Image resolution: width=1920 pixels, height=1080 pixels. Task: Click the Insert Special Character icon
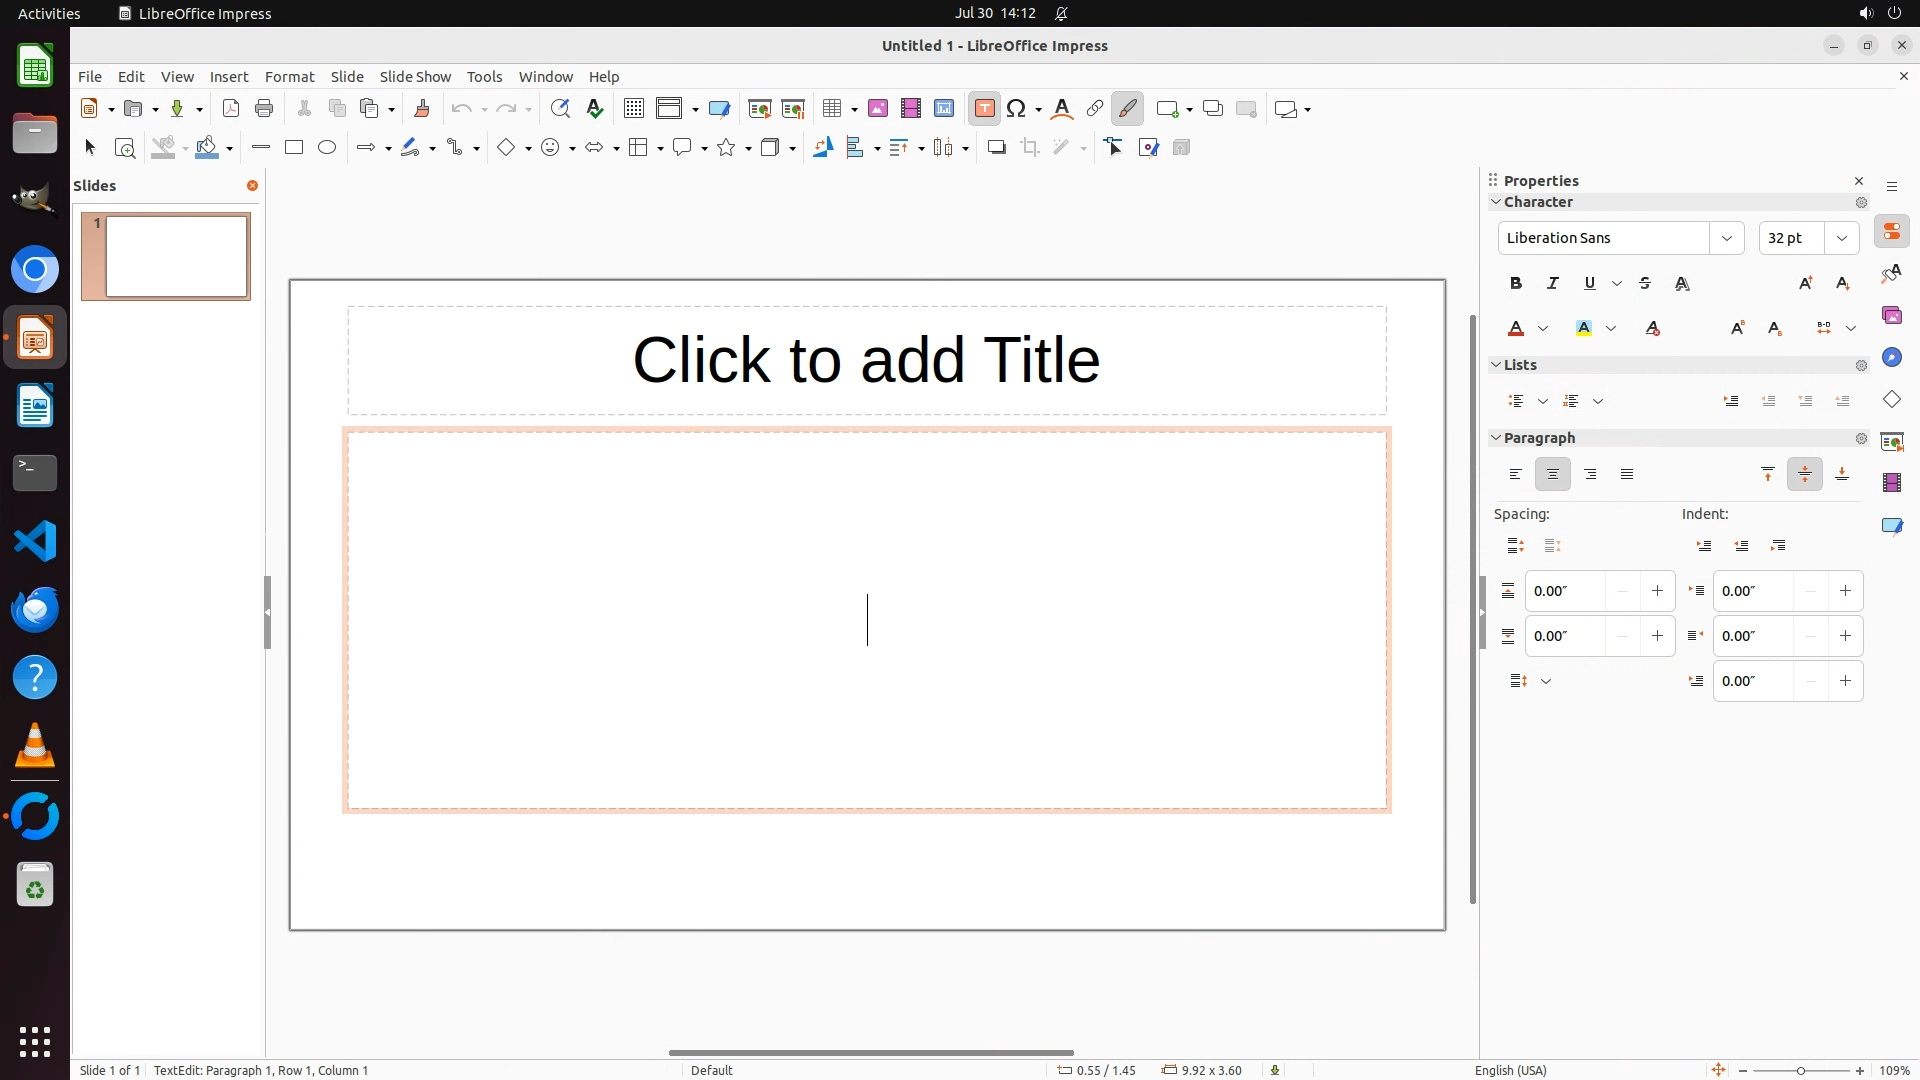pyautogui.click(x=1017, y=109)
